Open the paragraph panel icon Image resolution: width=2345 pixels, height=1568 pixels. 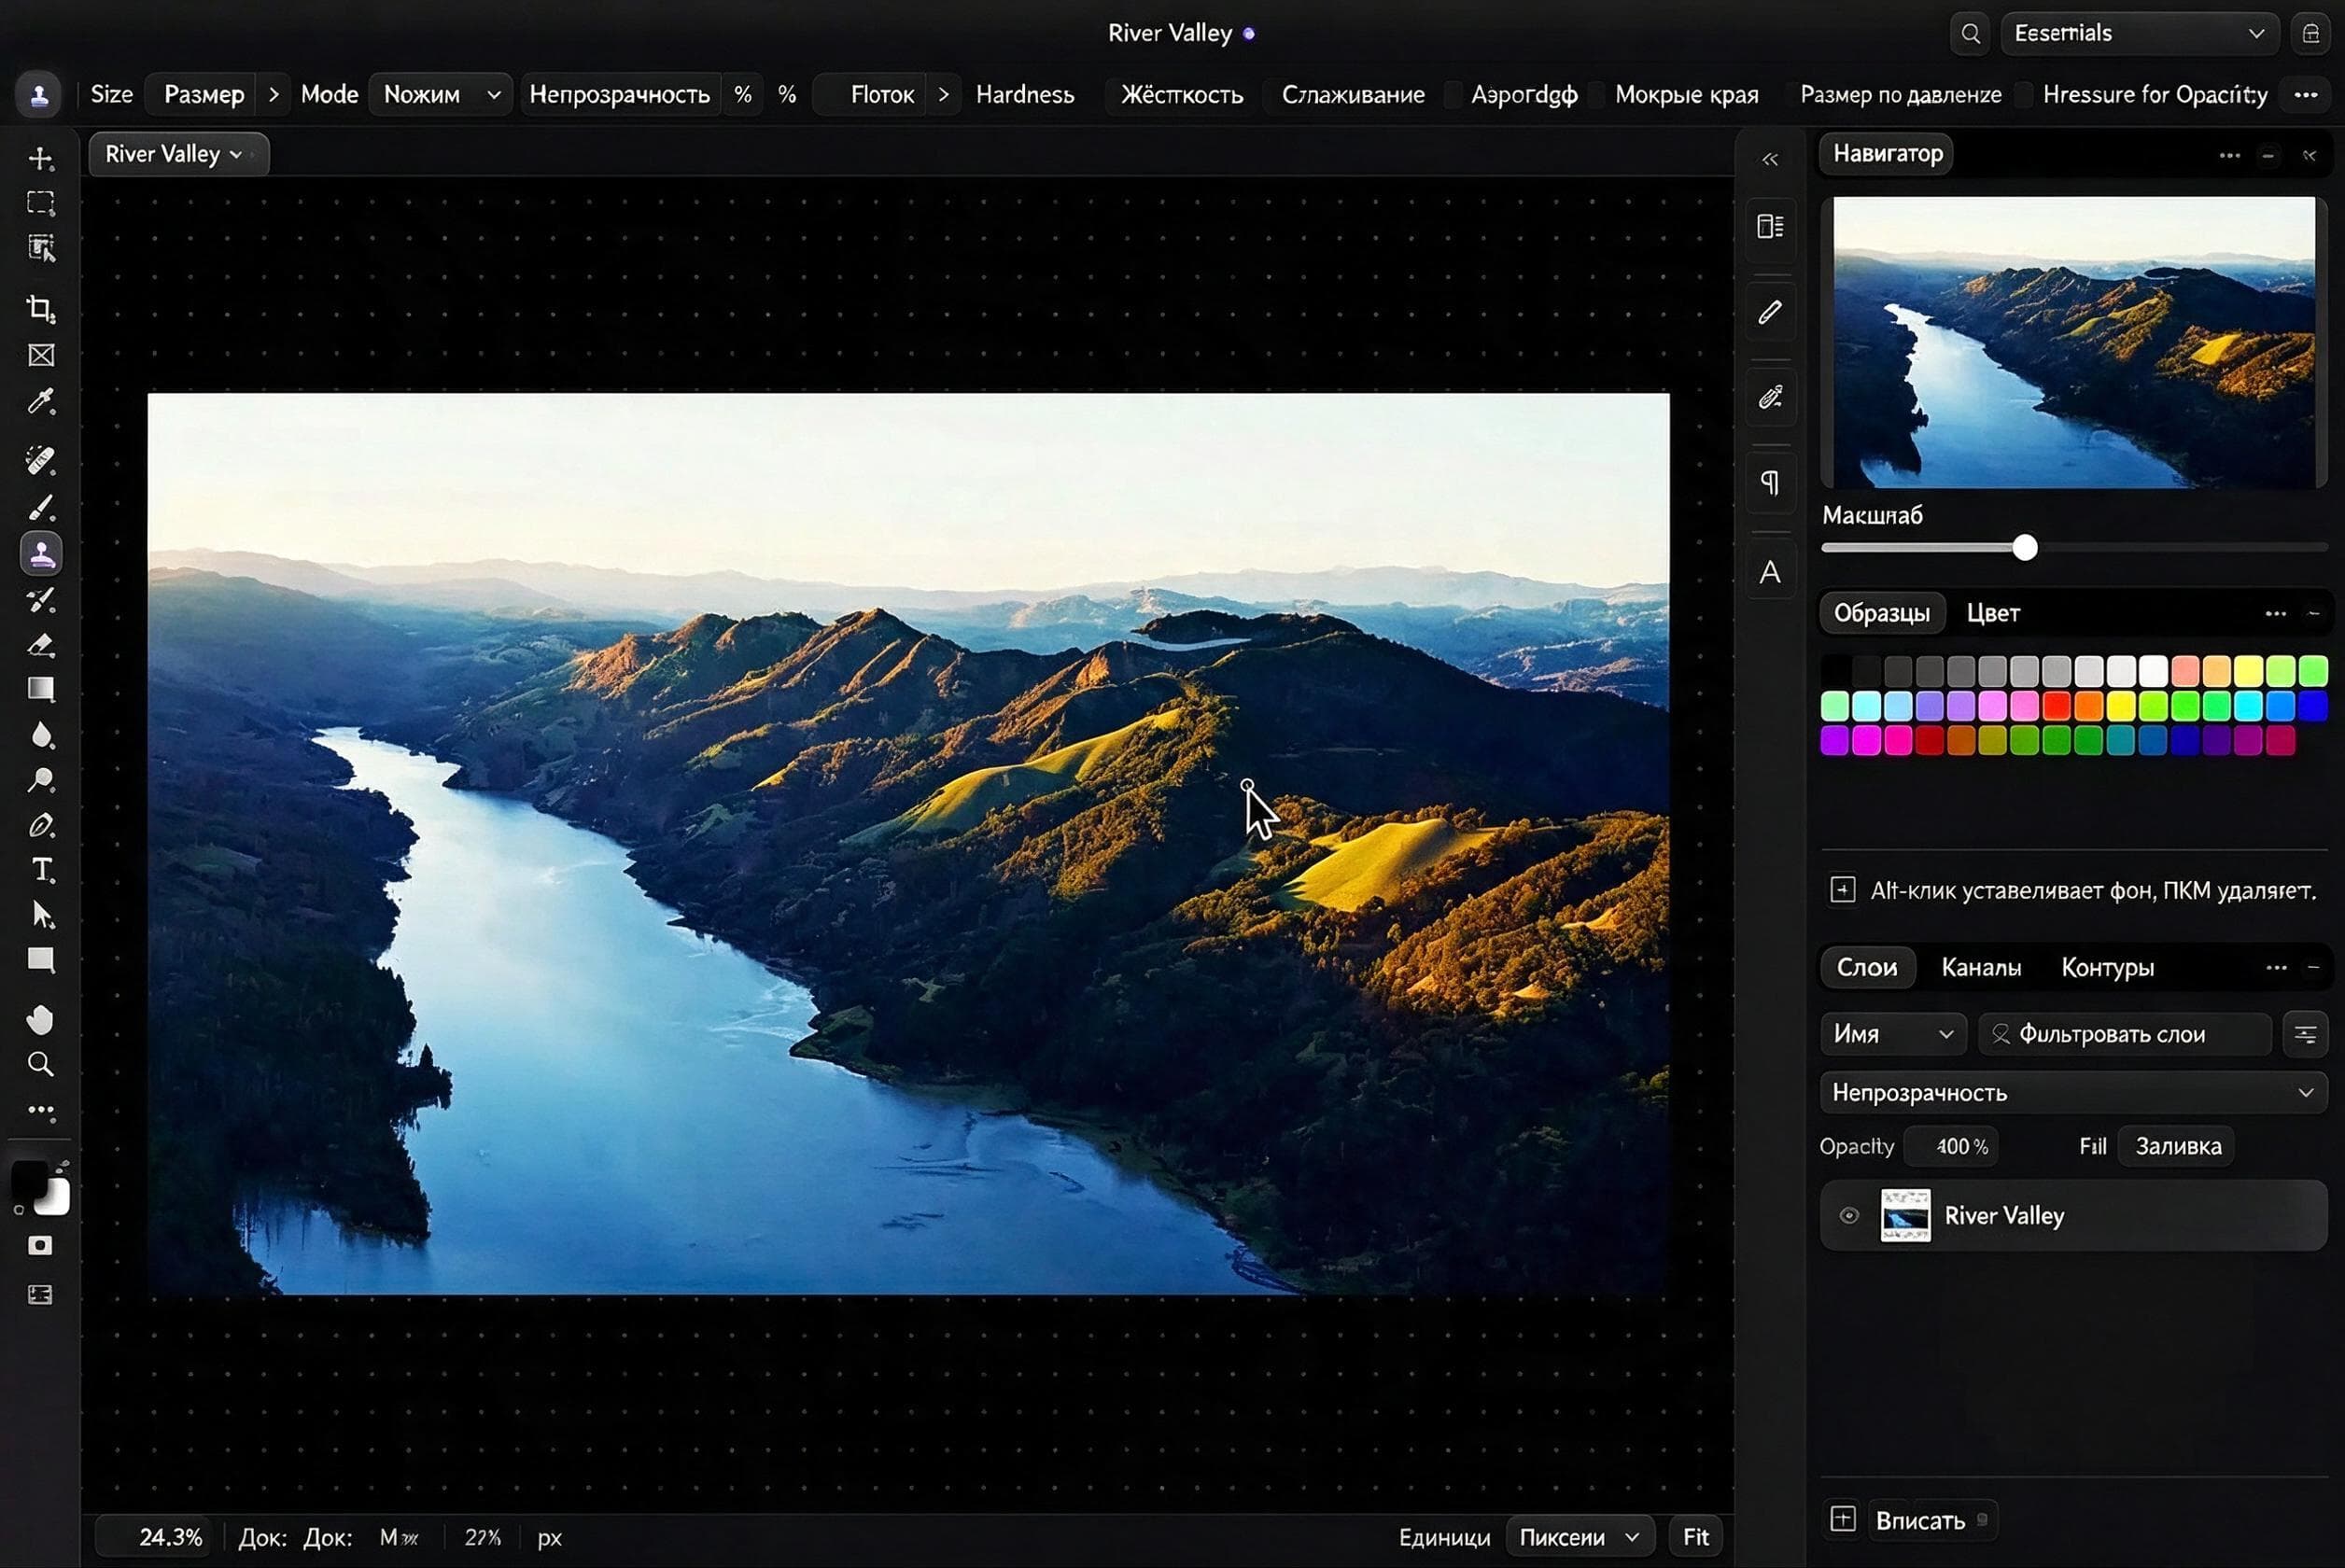(1770, 484)
